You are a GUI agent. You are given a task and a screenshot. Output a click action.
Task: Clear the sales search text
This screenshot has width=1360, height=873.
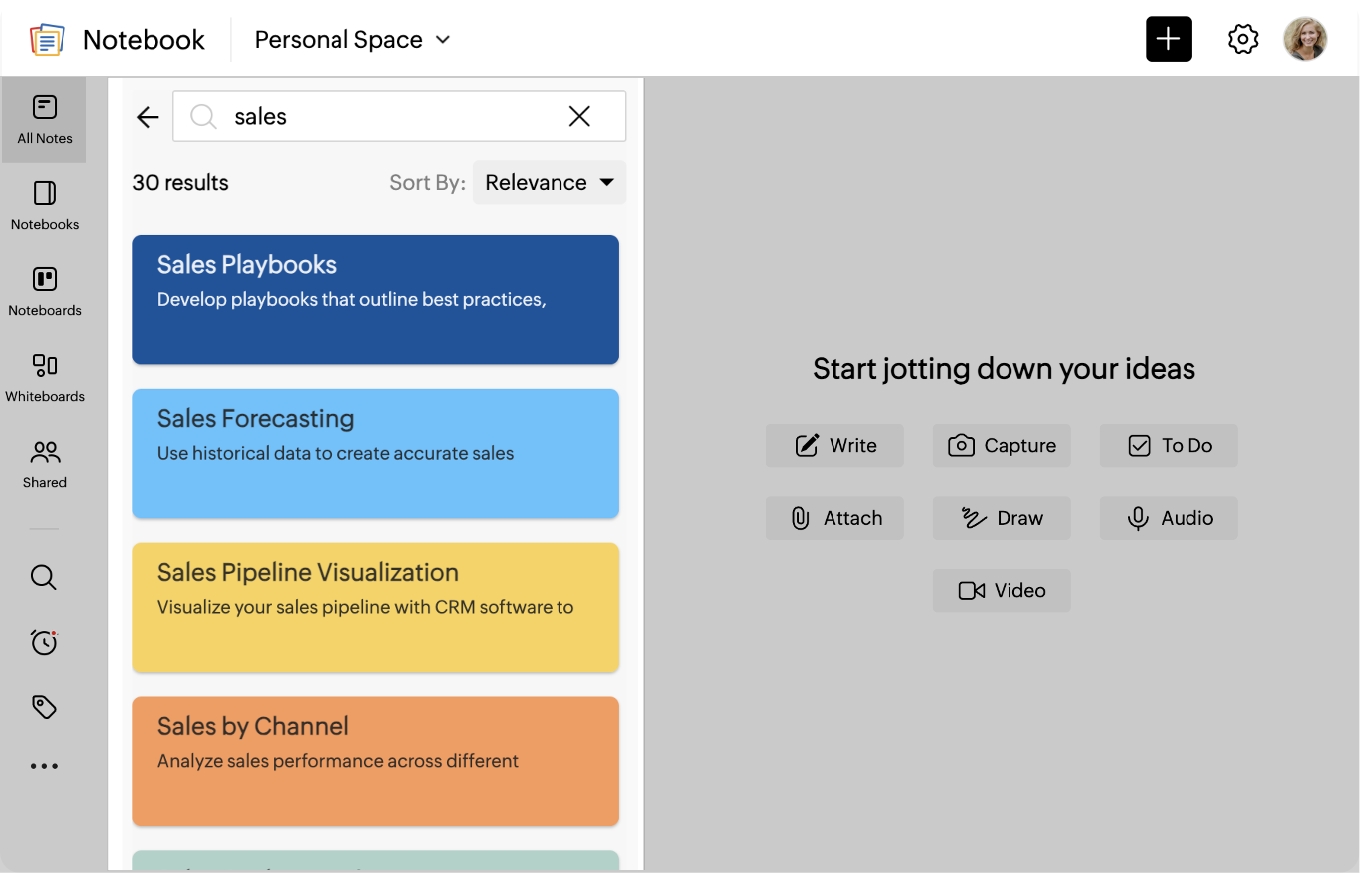point(579,116)
